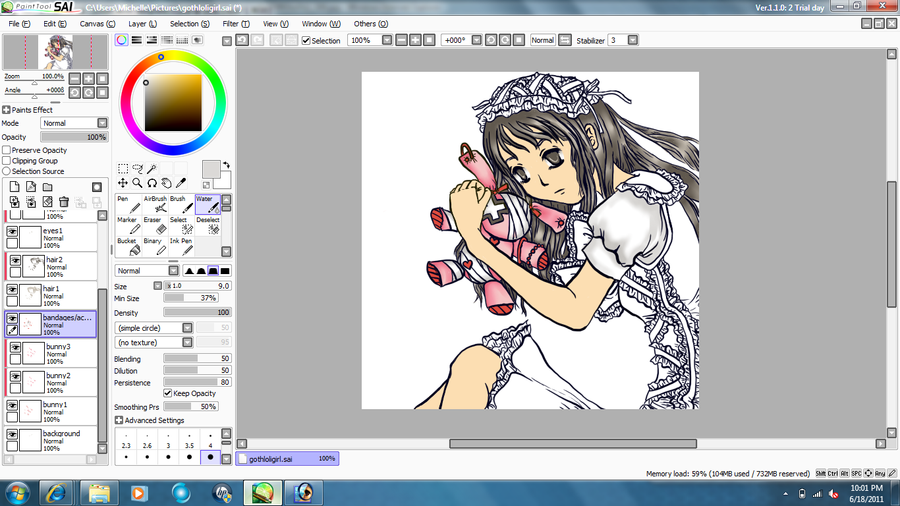
Task: Open the Filter menu
Action: (236, 24)
